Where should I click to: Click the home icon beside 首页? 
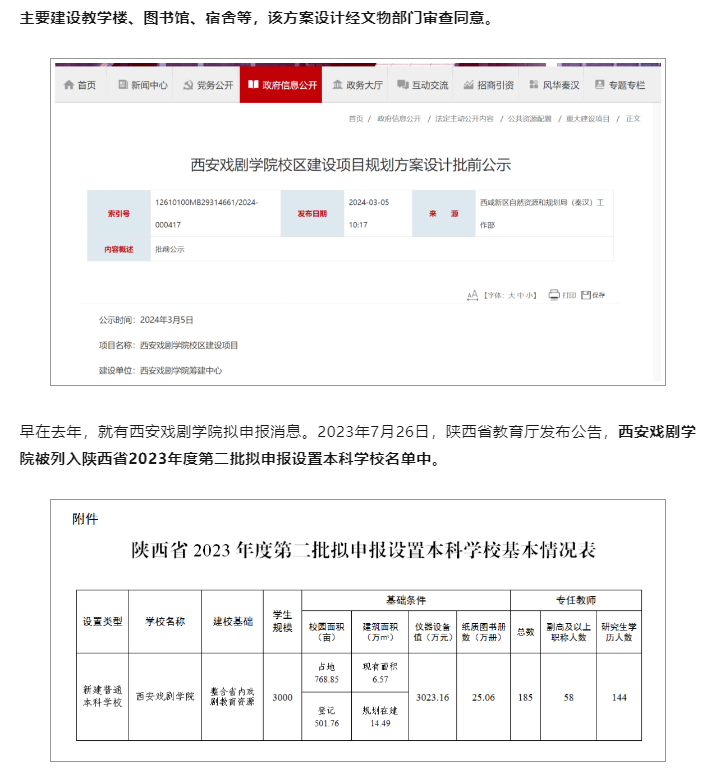[69, 85]
